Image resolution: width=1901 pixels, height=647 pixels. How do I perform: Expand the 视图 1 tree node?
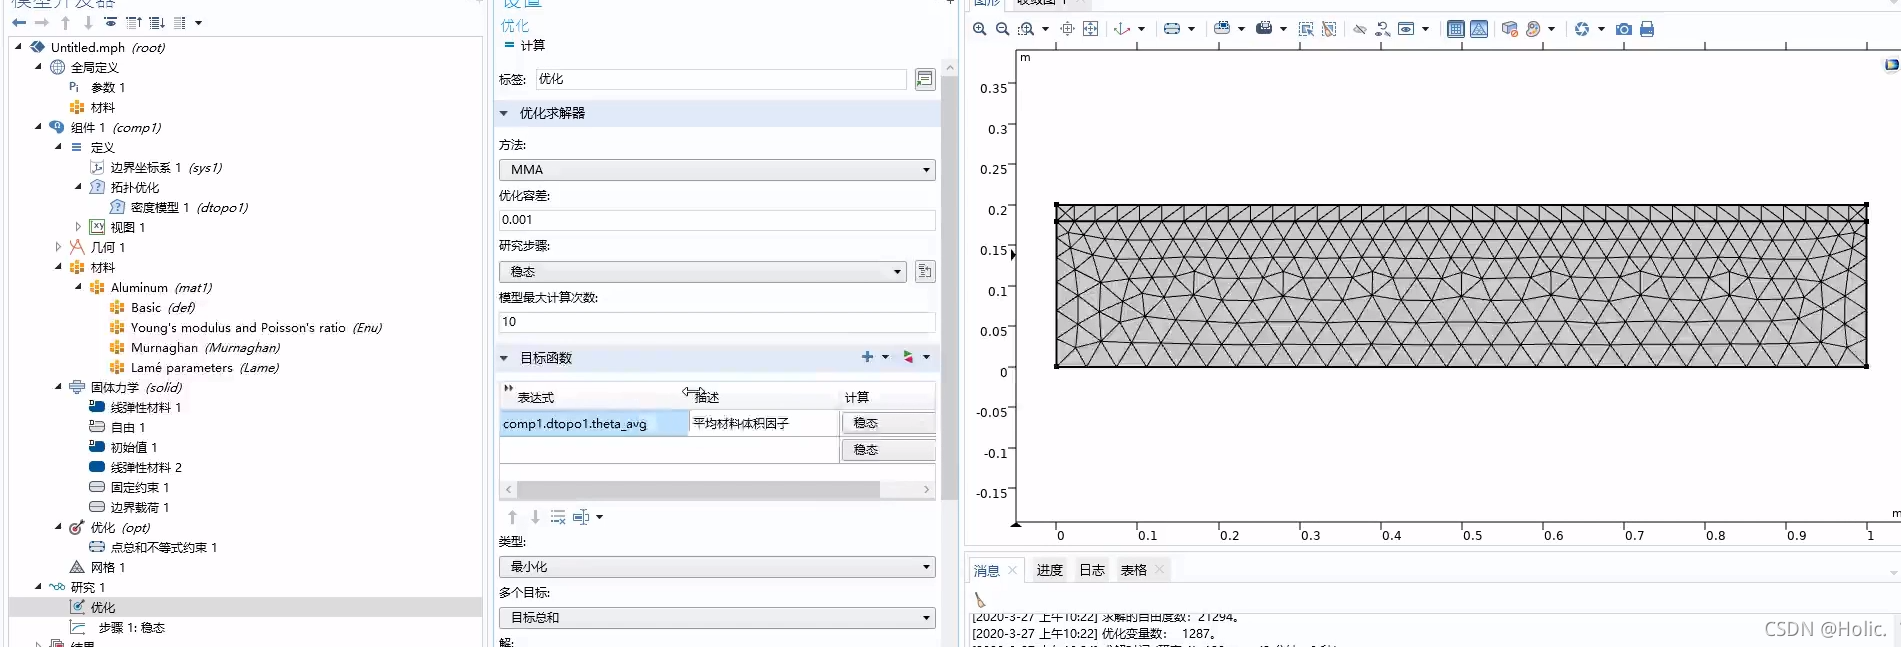[x=78, y=227]
